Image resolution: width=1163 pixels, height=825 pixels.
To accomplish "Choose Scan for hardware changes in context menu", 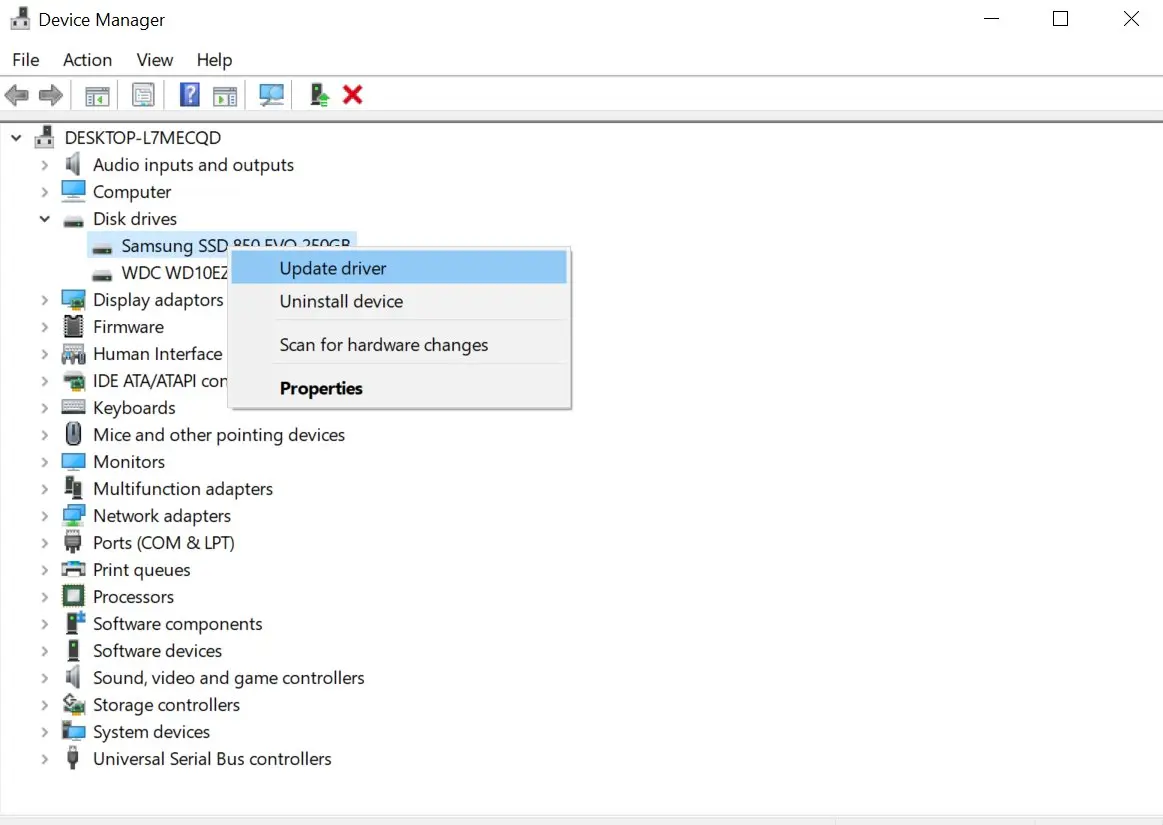I will (399, 345).
